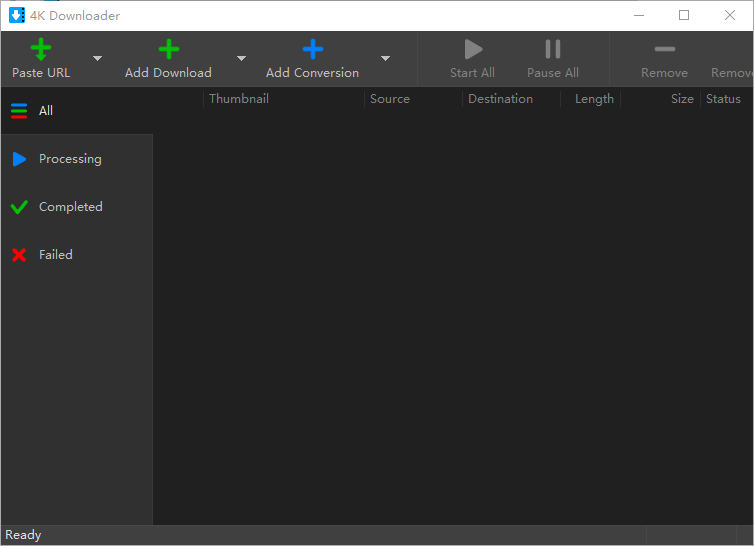The height and width of the screenshot is (546, 754).
Task: Expand the Add Conversion dropdown arrow
Action: pos(385,59)
